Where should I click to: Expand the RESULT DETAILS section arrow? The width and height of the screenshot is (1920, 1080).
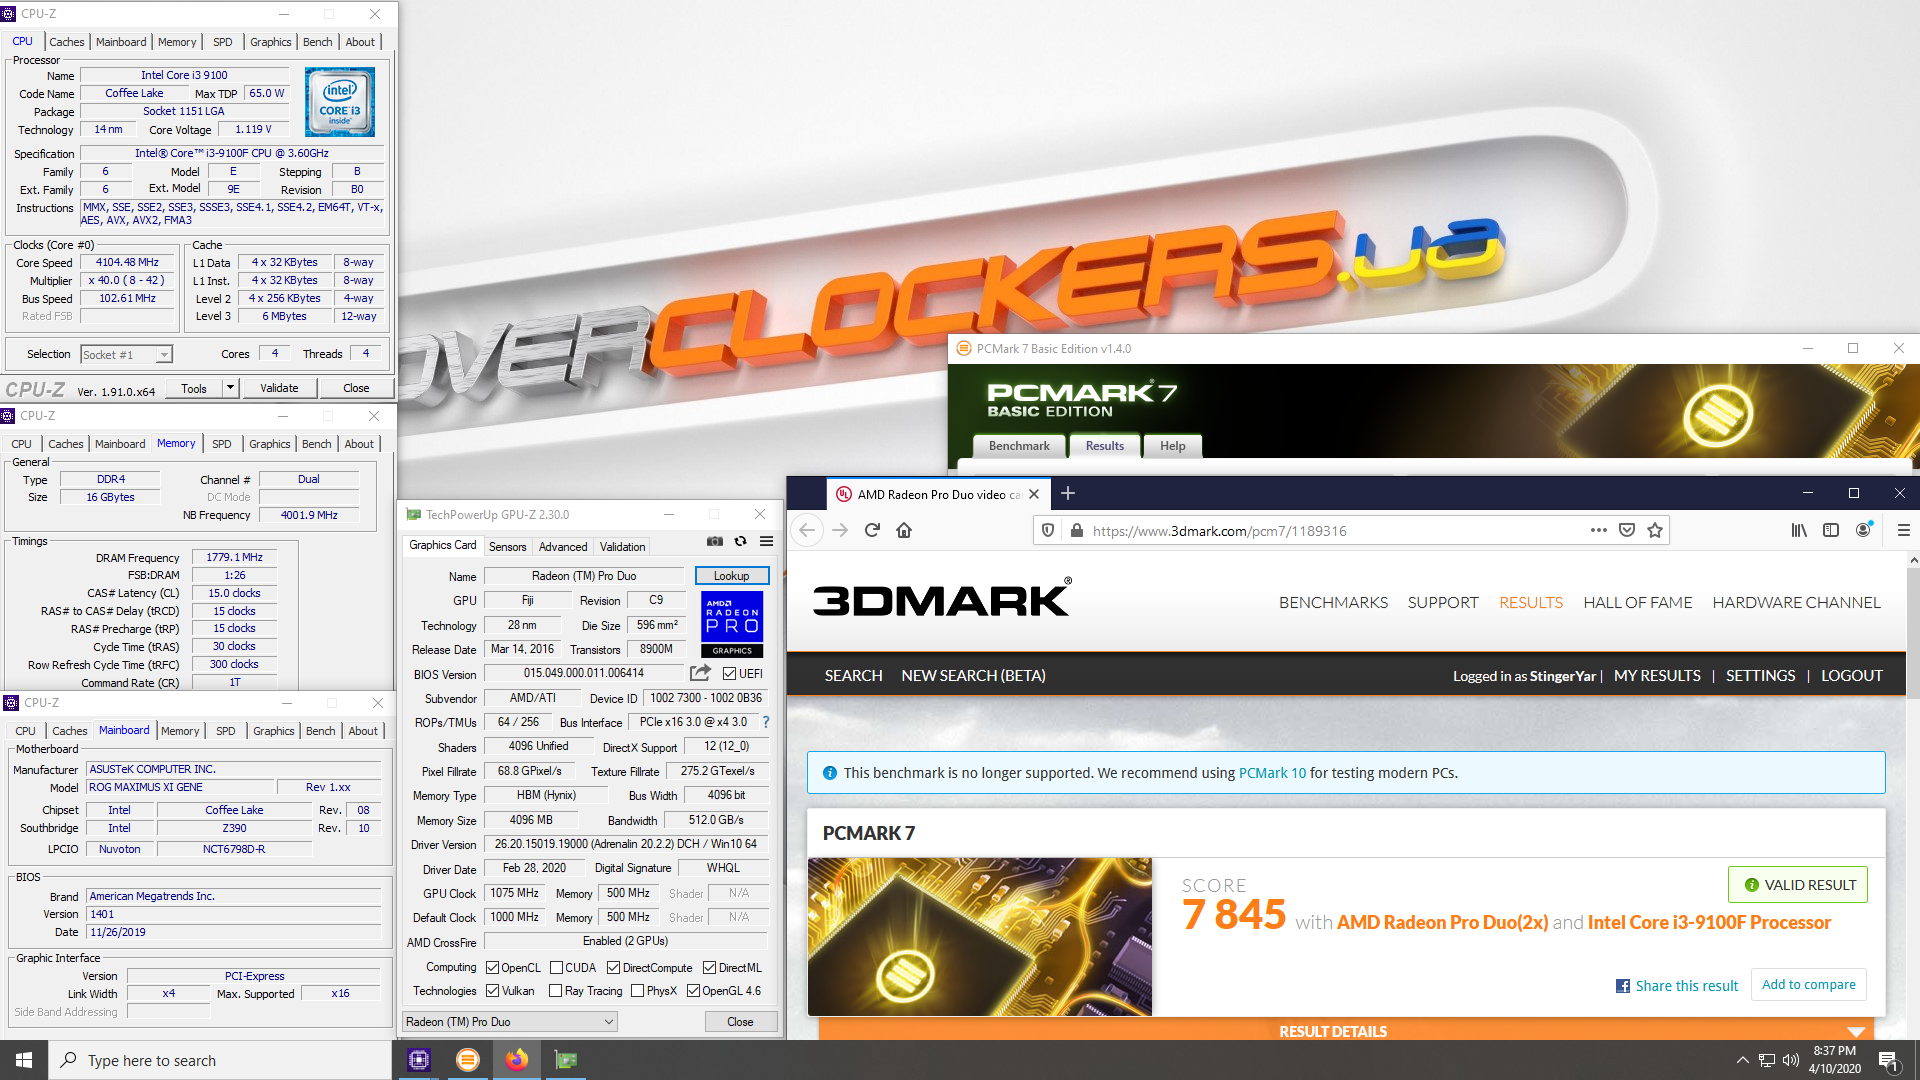click(x=1857, y=1031)
